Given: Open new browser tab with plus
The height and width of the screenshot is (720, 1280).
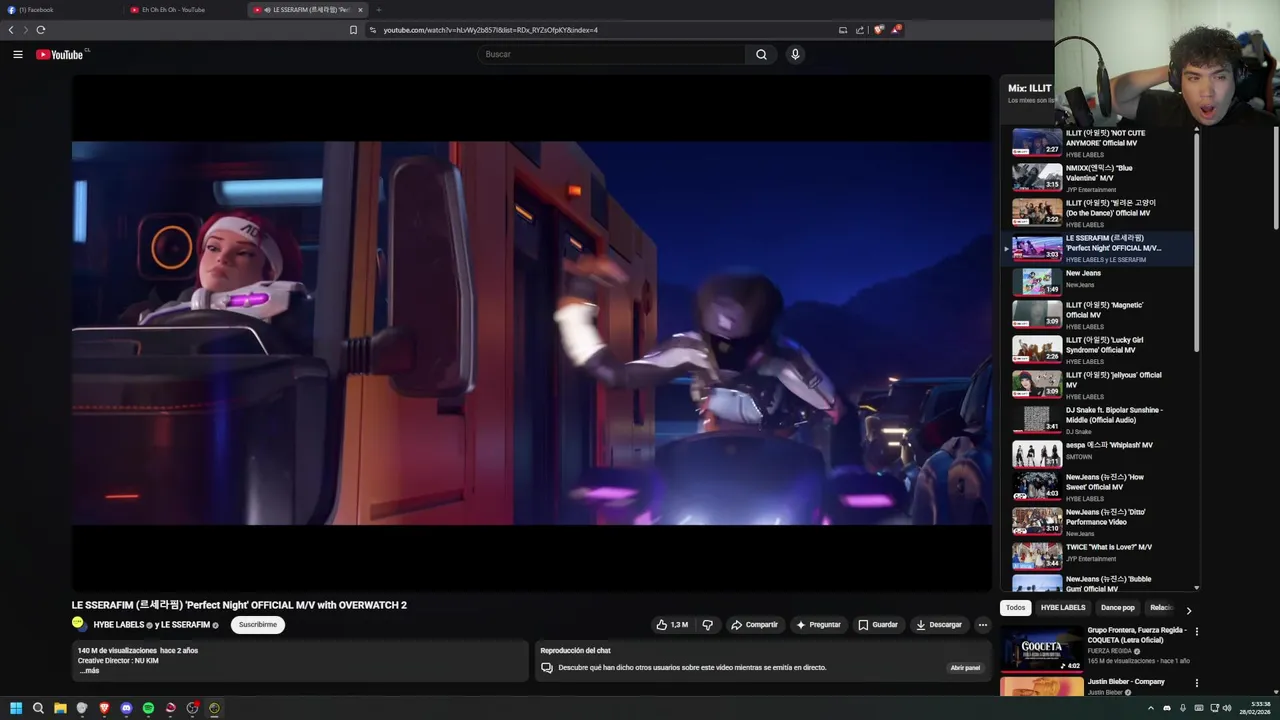Looking at the screenshot, I should (378, 10).
